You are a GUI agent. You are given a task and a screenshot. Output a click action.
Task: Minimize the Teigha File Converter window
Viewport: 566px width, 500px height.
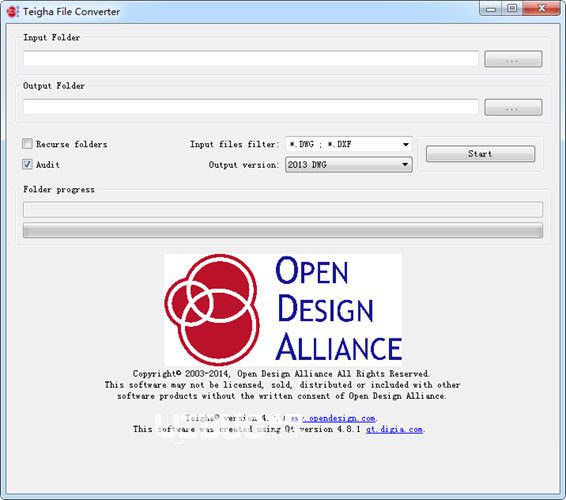[x=491, y=9]
